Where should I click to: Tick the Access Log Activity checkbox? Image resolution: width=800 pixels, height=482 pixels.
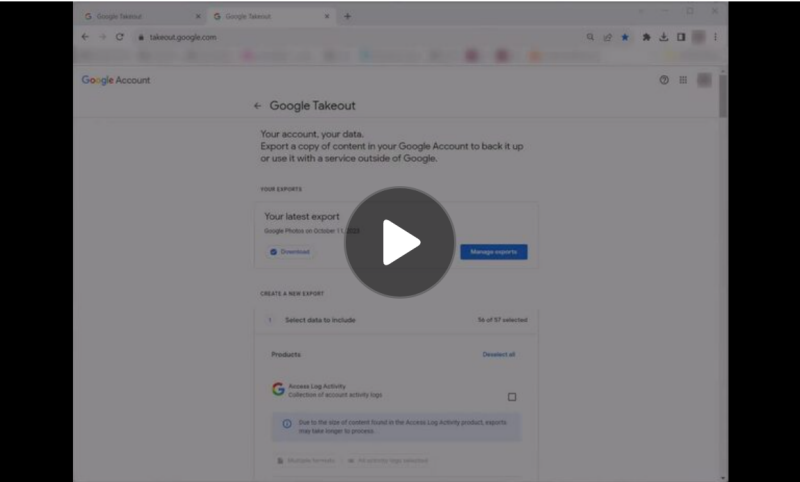point(512,397)
